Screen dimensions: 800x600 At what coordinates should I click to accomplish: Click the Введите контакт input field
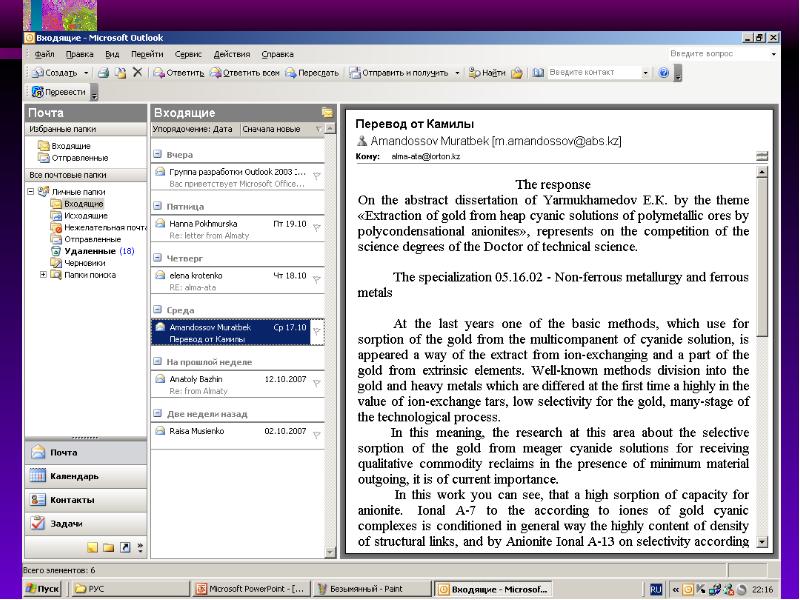[x=593, y=72]
